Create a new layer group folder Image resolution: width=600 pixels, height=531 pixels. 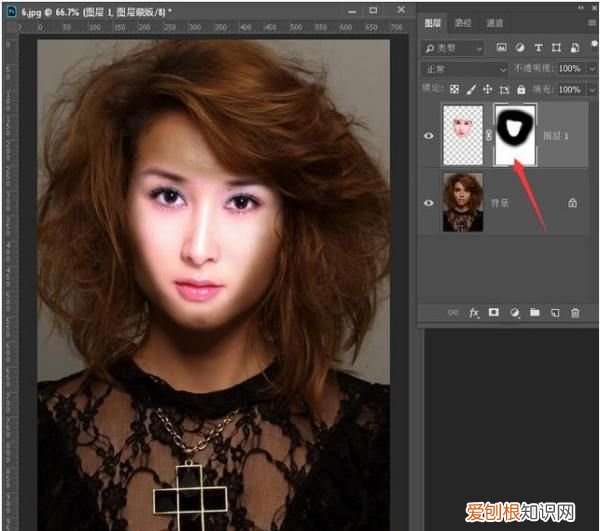pos(535,313)
